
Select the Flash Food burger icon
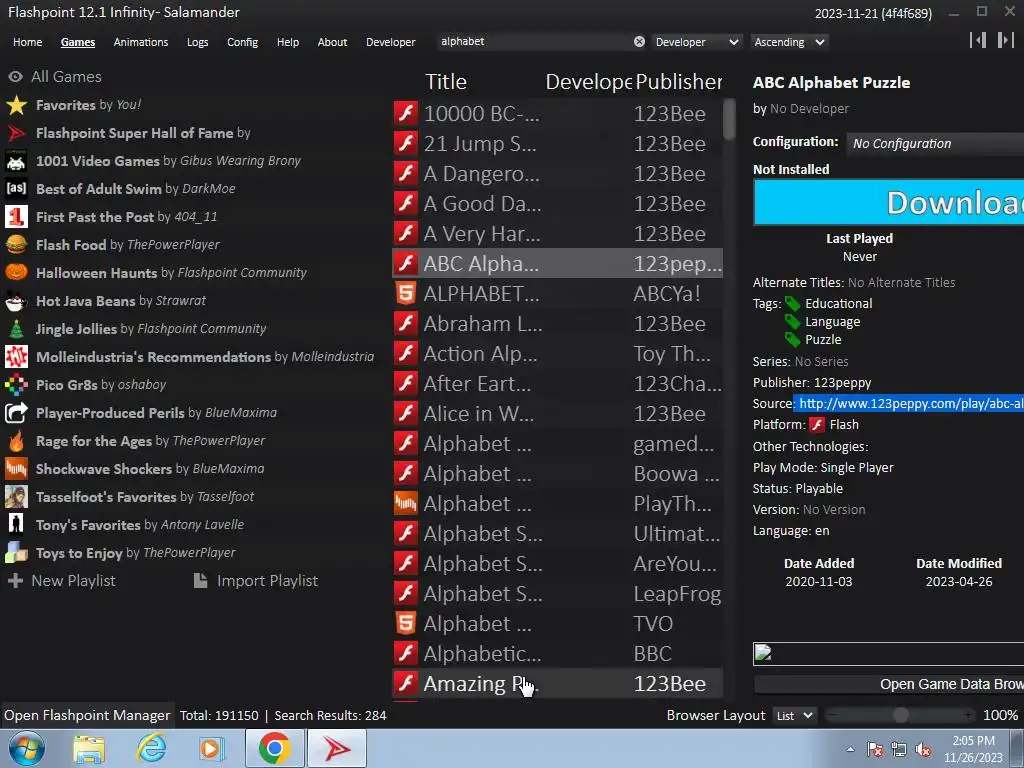point(16,245)
